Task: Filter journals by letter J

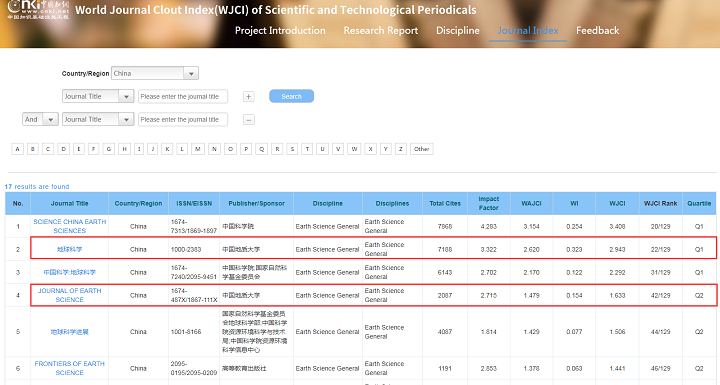Action: [153, 149]
